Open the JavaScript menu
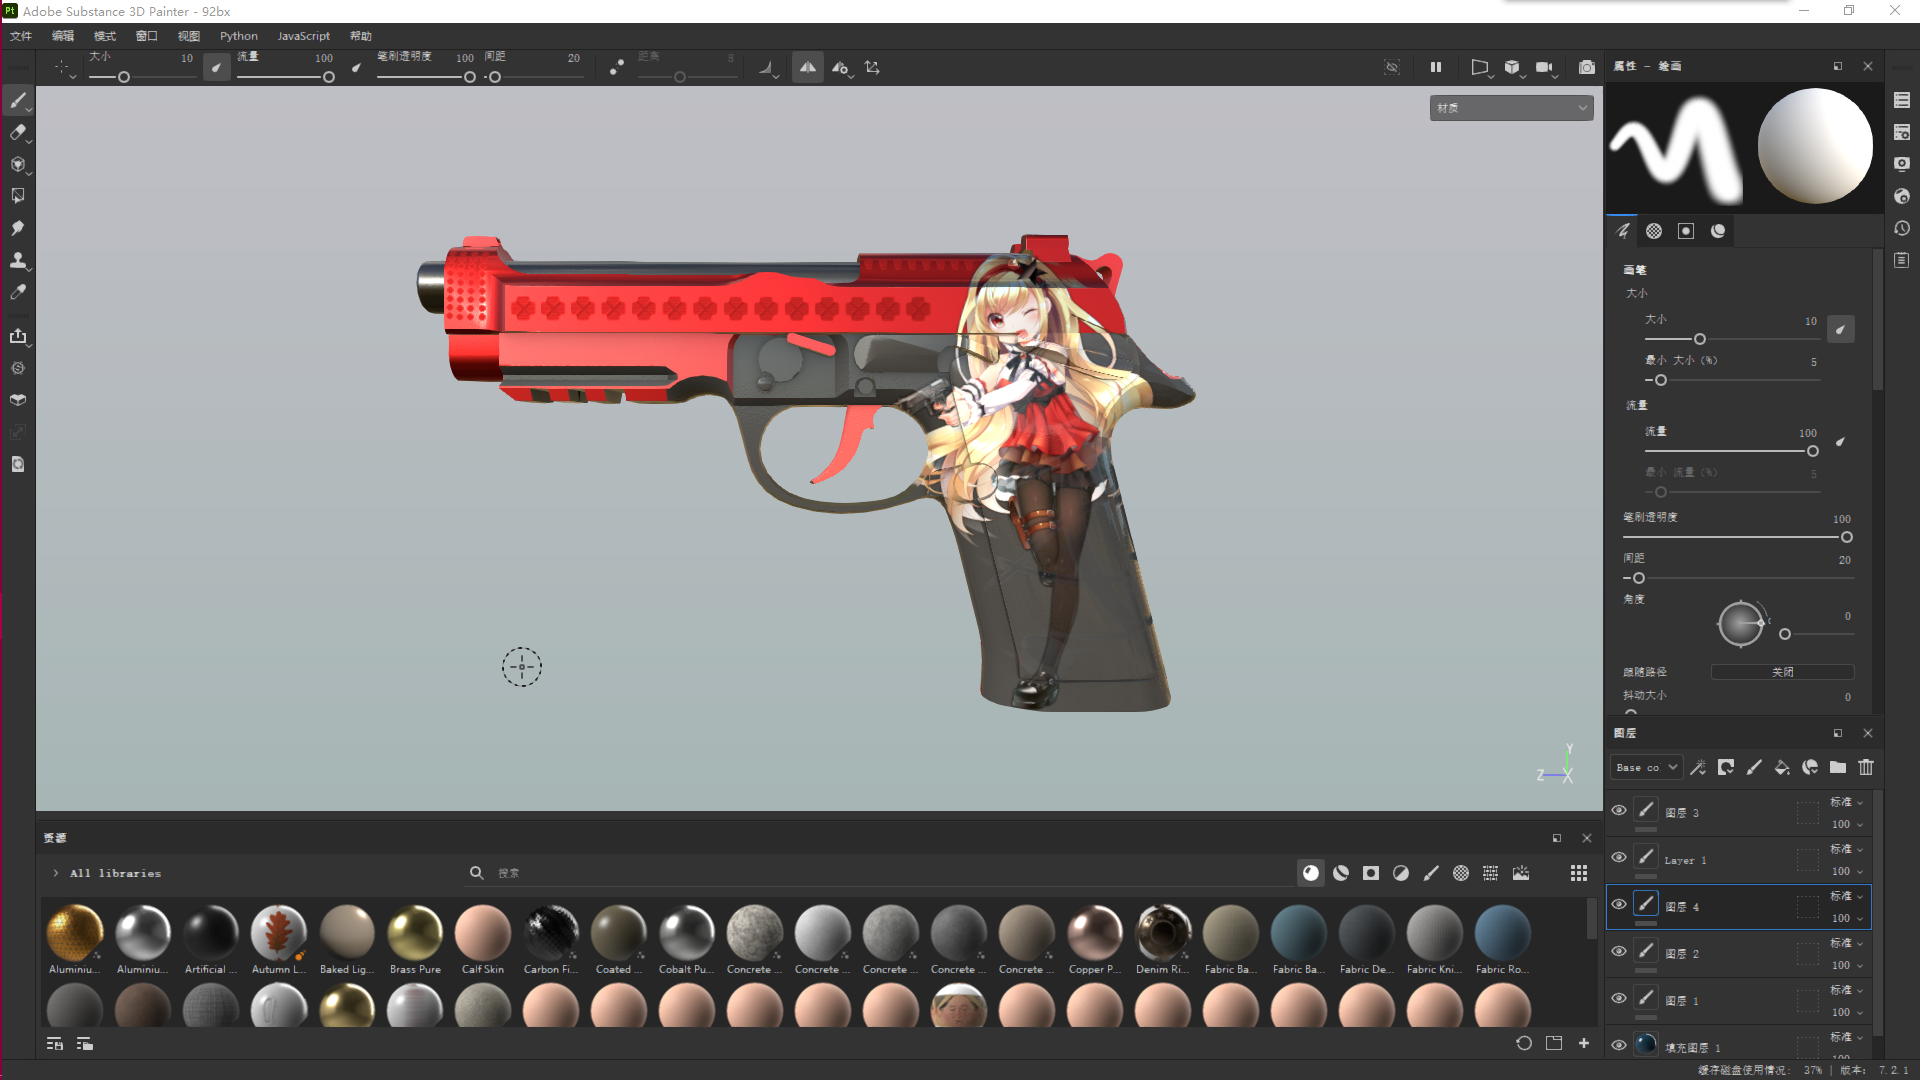This screenshot has width=1920, height=1080. point(303,36)
